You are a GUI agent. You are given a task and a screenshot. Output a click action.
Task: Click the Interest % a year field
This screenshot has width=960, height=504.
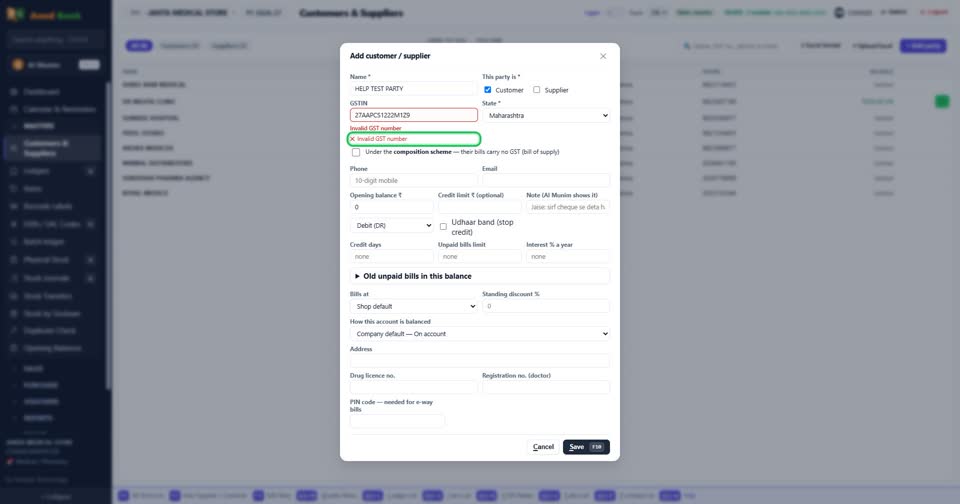point(568,257)
